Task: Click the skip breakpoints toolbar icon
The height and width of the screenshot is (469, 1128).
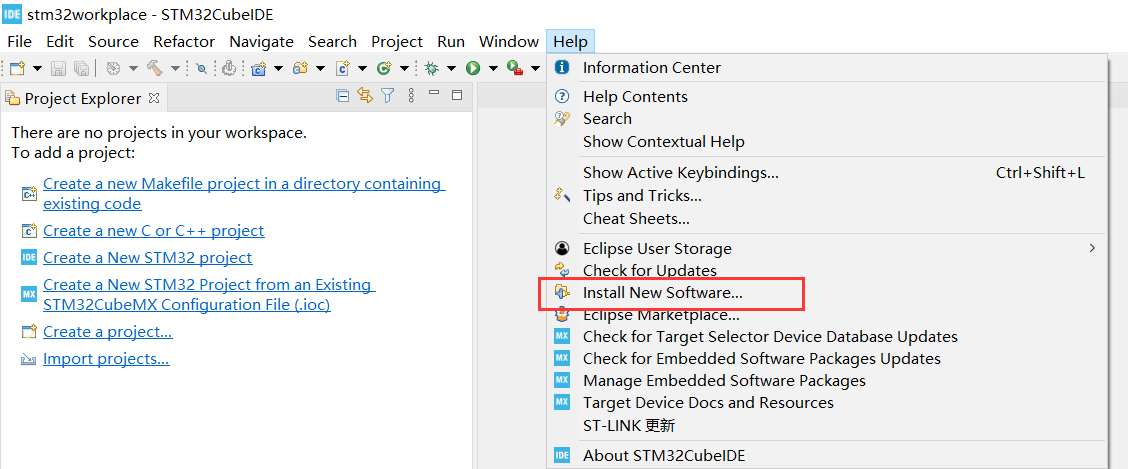Action: click(201, 68)
